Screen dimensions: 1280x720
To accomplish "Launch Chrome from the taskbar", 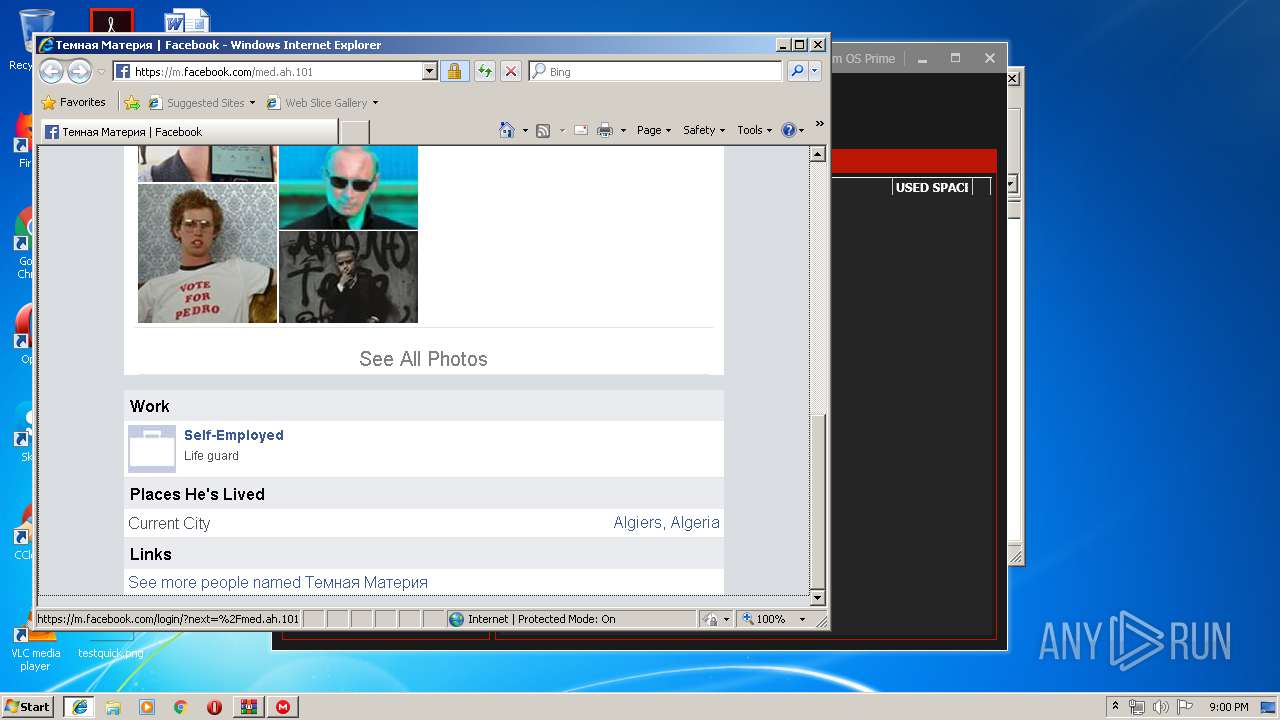I will tap(180, 706).
